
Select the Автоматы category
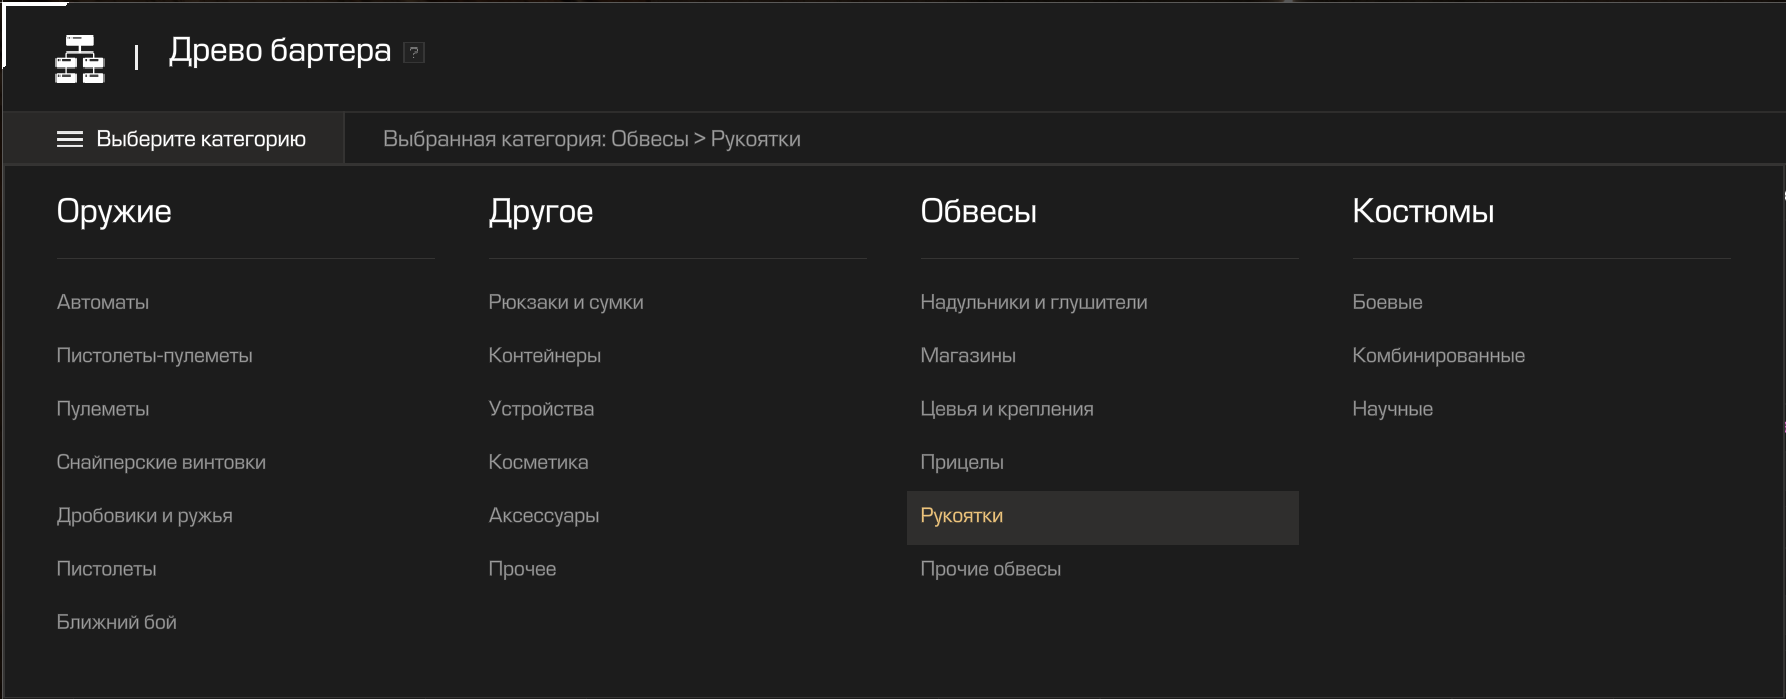103,302
